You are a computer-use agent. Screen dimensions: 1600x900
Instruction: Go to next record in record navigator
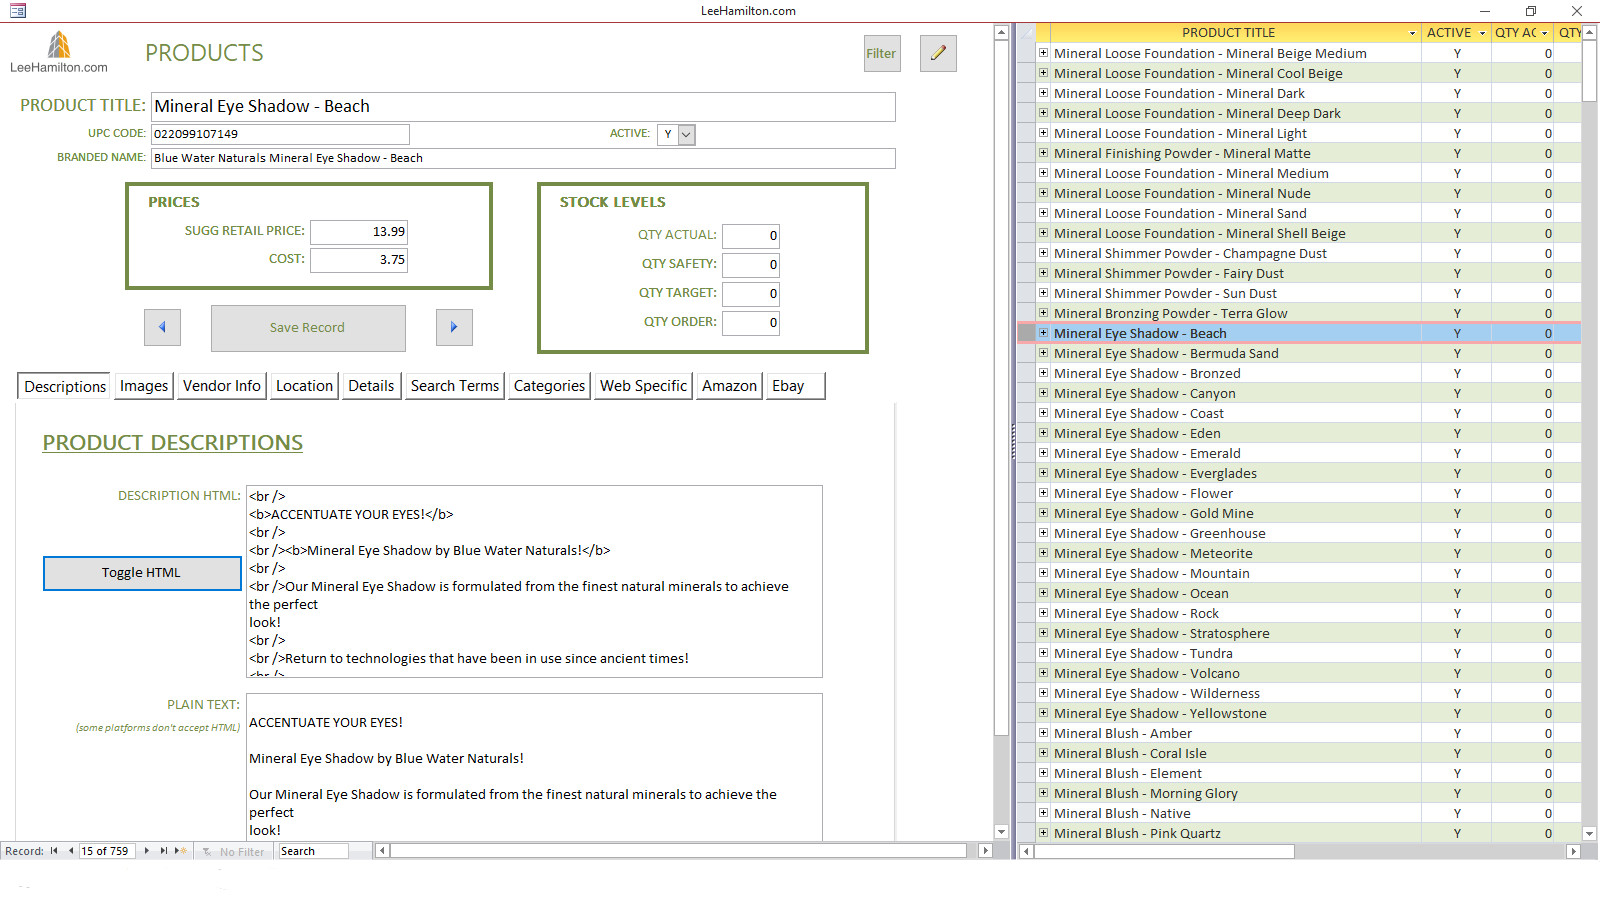point(147,851)
